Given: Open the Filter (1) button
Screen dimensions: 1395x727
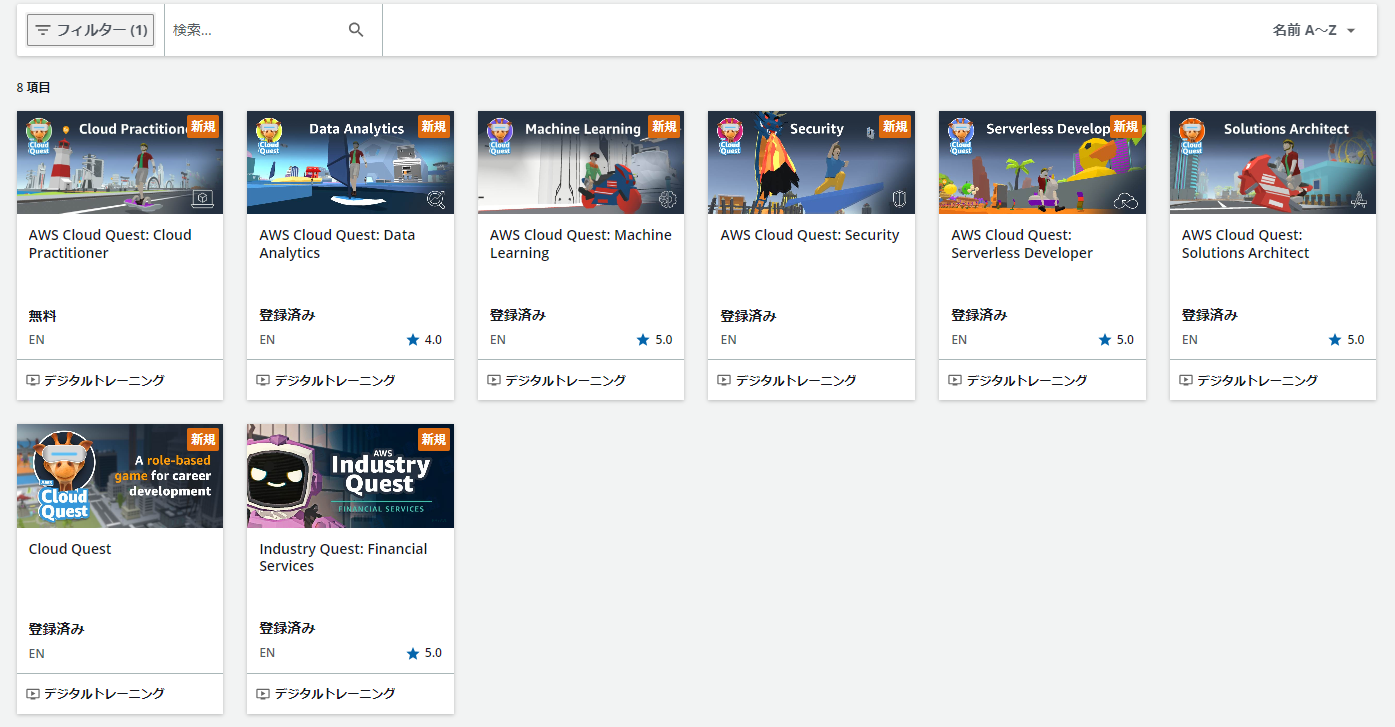Looking at the screenshot, I should [x=90, y=30].
